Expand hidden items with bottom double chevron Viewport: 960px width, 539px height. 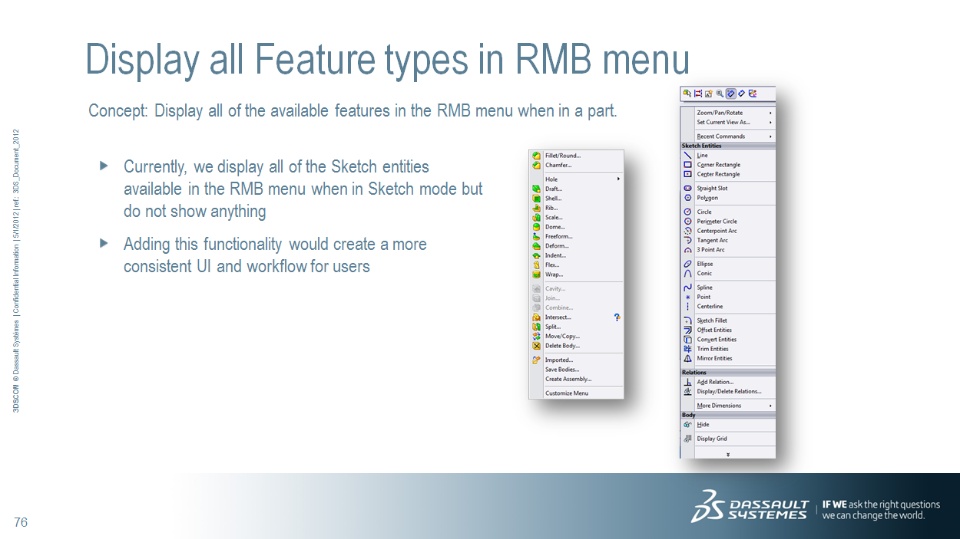click(728, 454)
